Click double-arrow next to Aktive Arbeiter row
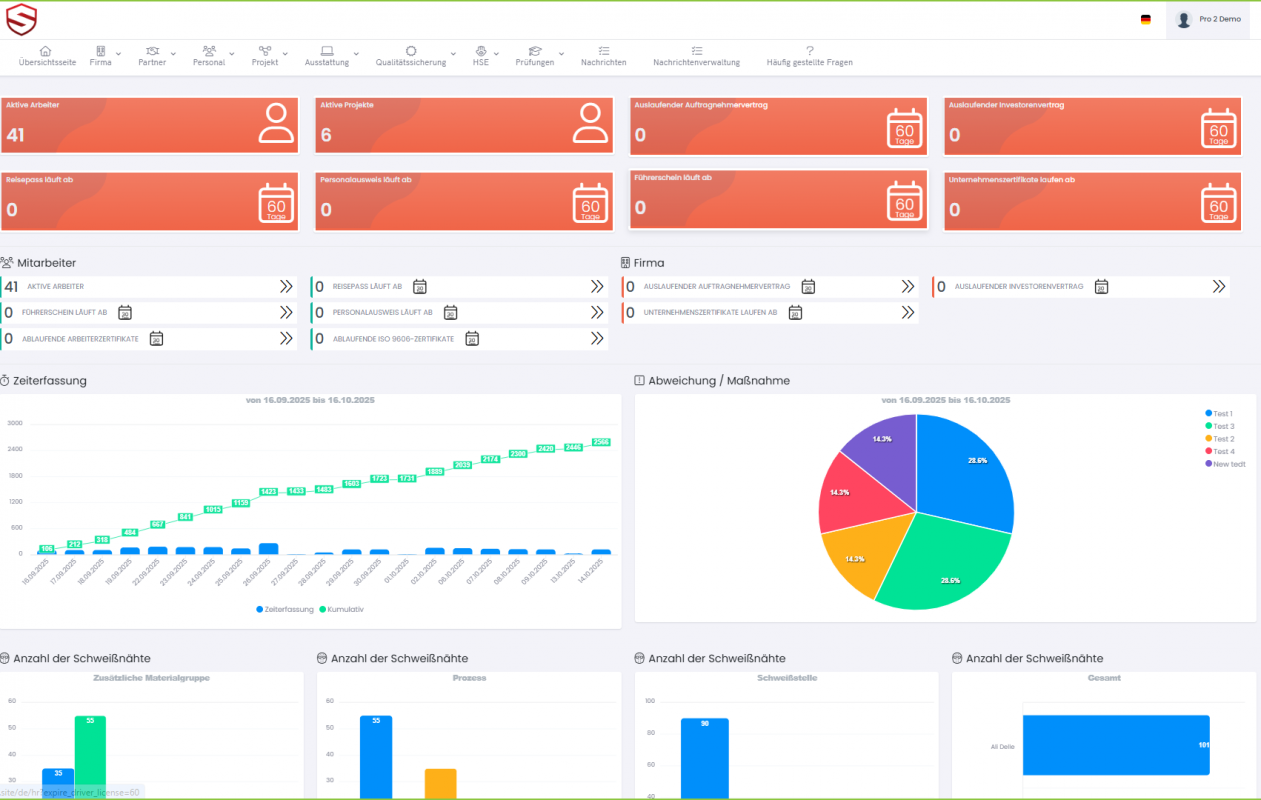The height and width of the screenshot is (800, 1261). (286, 287)
